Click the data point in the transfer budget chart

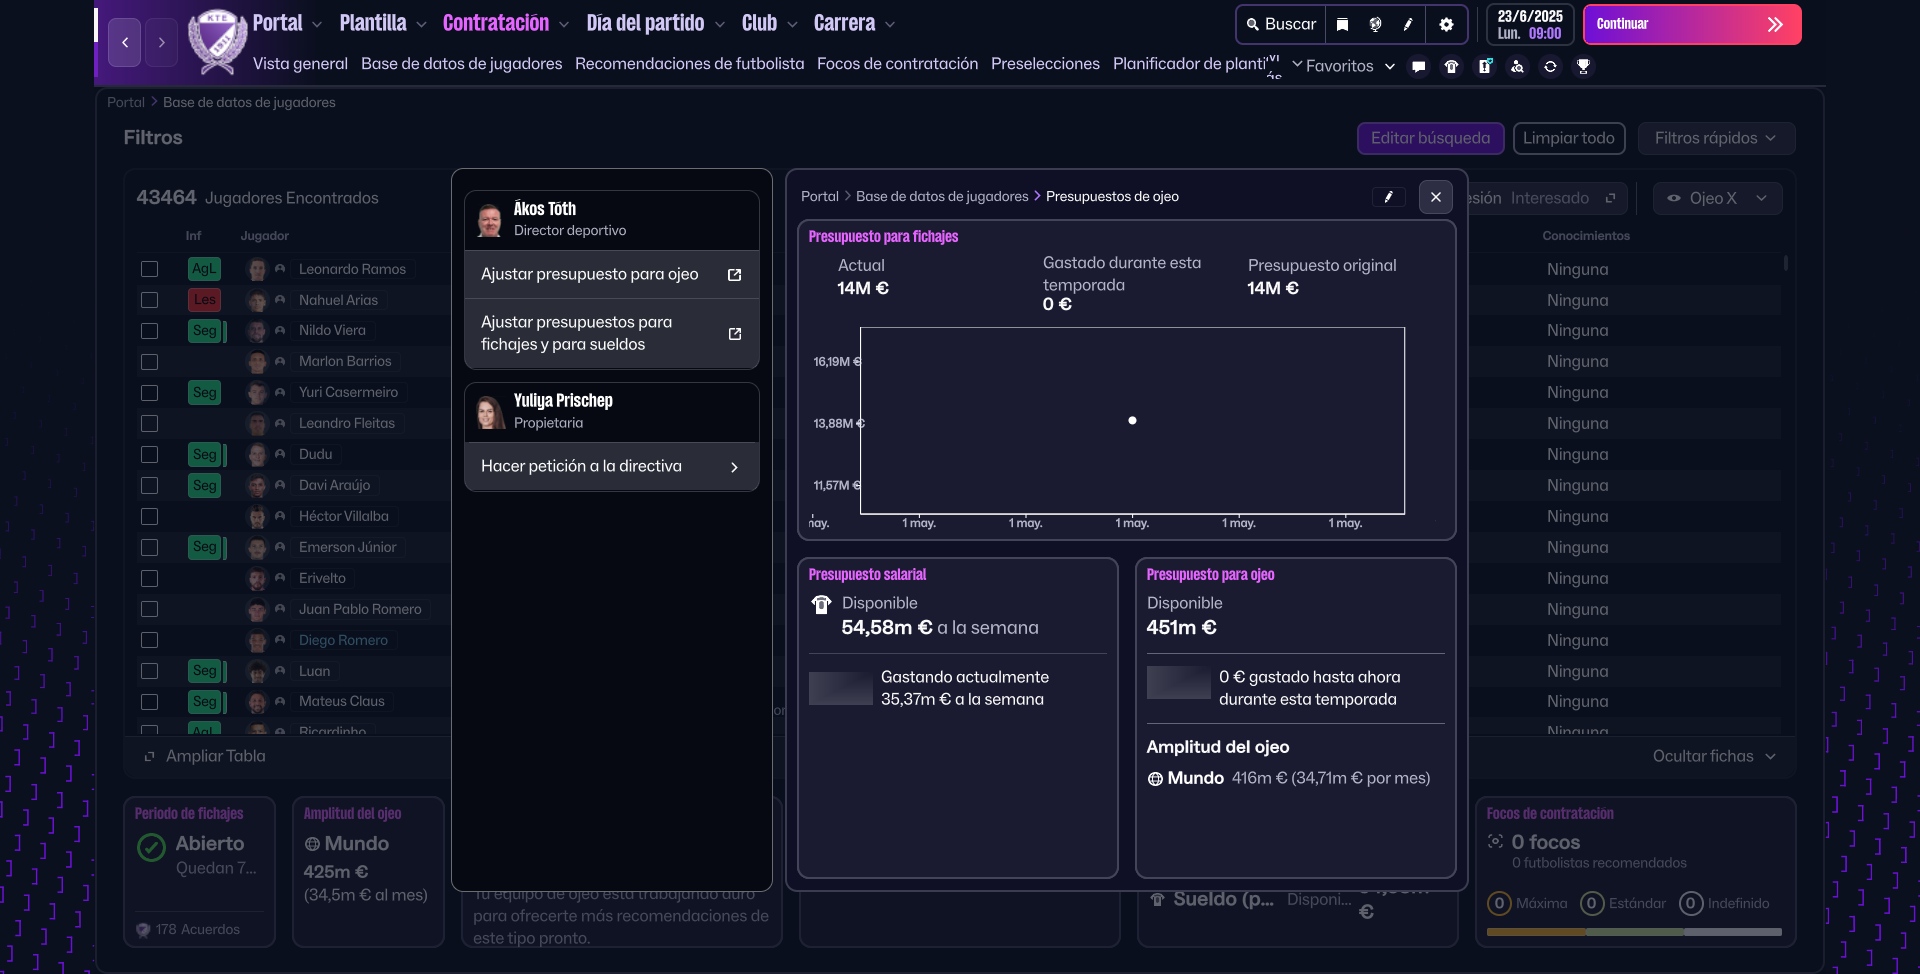click(1132, 421)
